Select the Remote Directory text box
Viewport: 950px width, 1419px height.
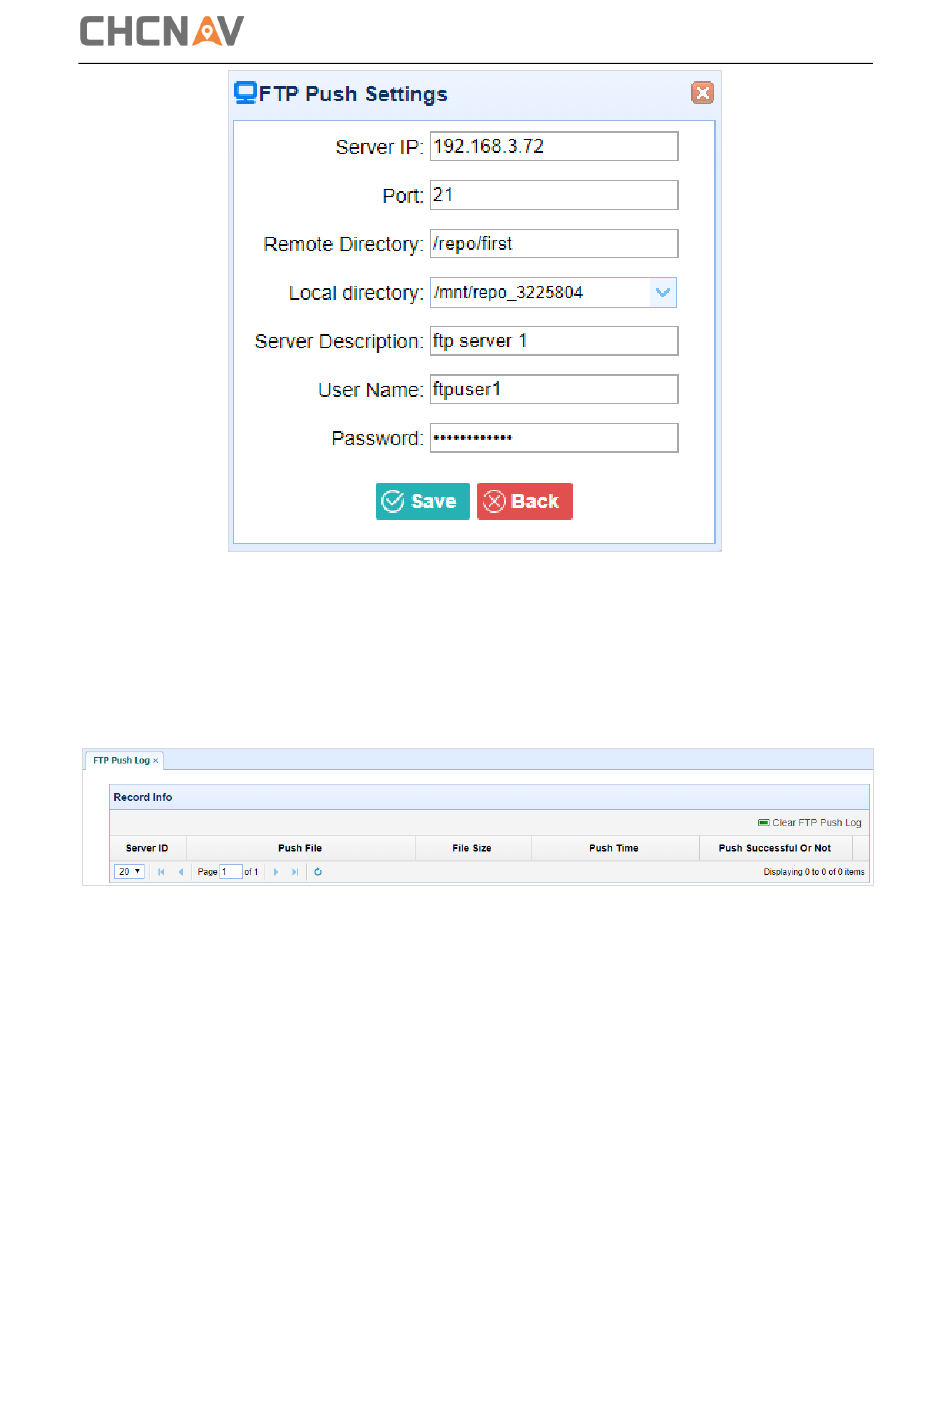(553, 244)
